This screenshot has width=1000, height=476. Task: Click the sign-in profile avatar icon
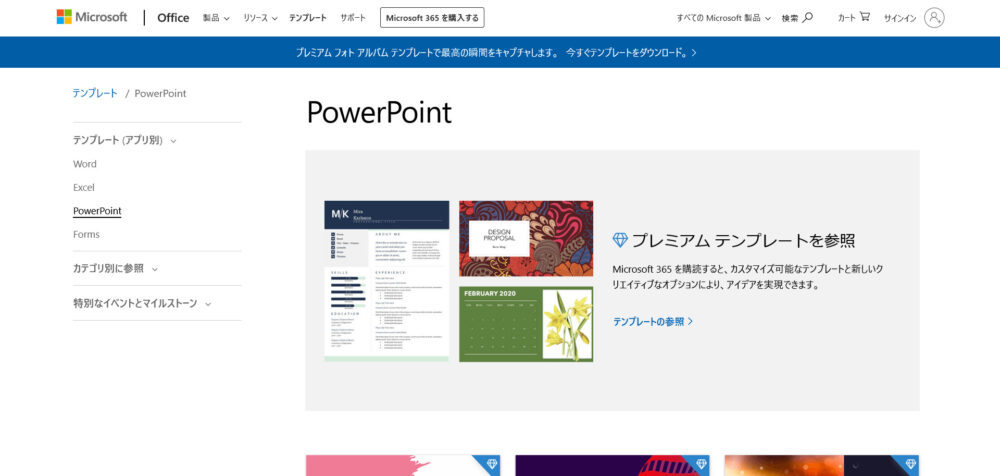point(934,17)
